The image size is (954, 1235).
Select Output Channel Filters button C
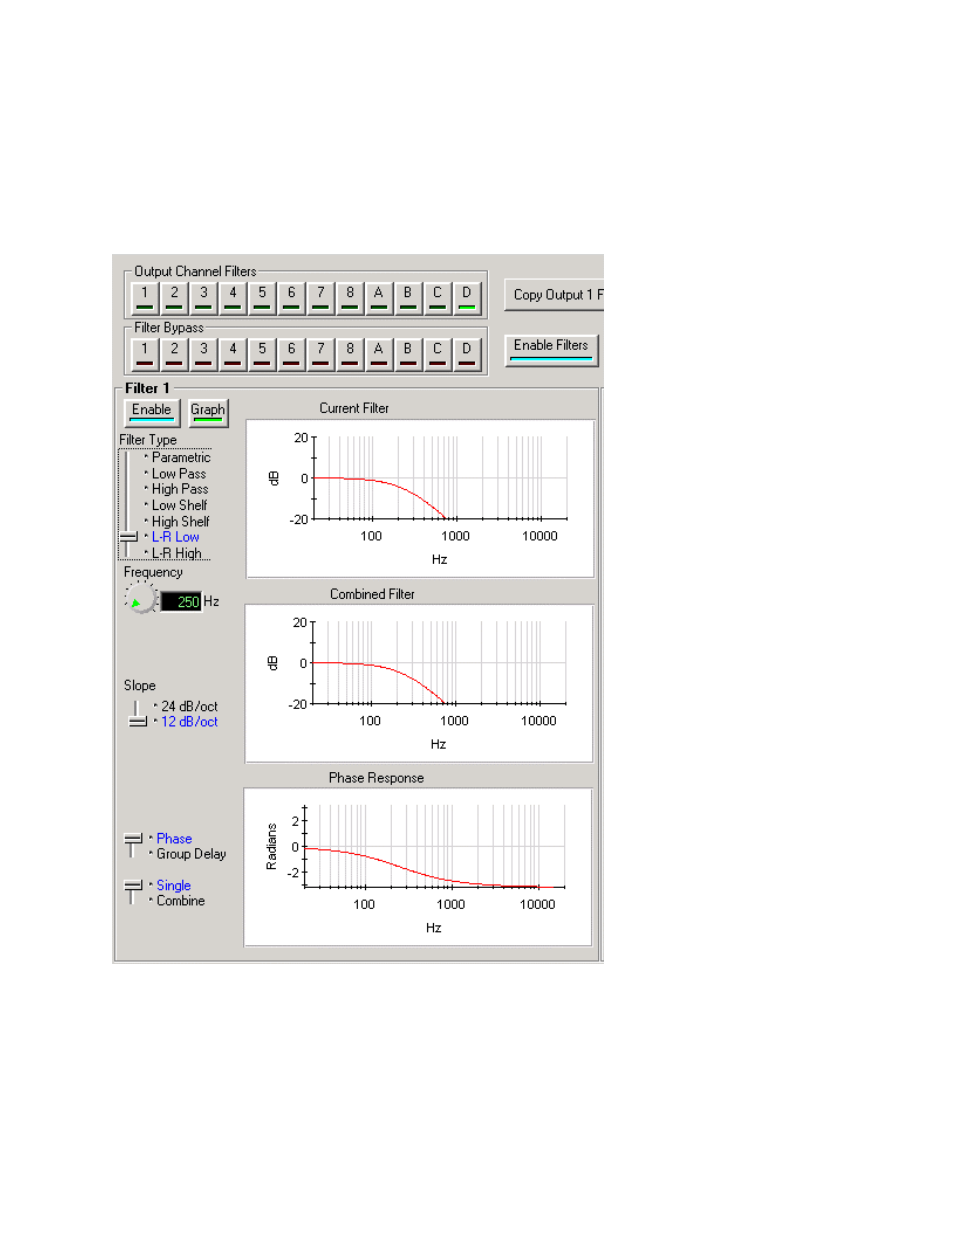437,298
